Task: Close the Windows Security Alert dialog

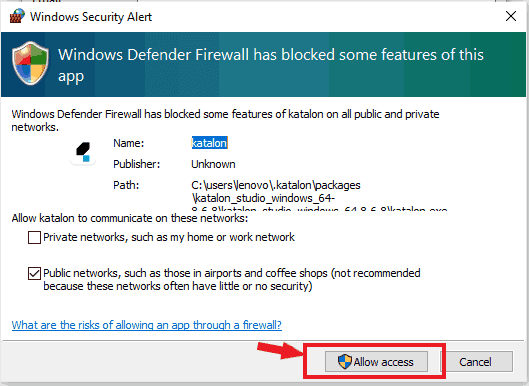Action: click(511, 16)
